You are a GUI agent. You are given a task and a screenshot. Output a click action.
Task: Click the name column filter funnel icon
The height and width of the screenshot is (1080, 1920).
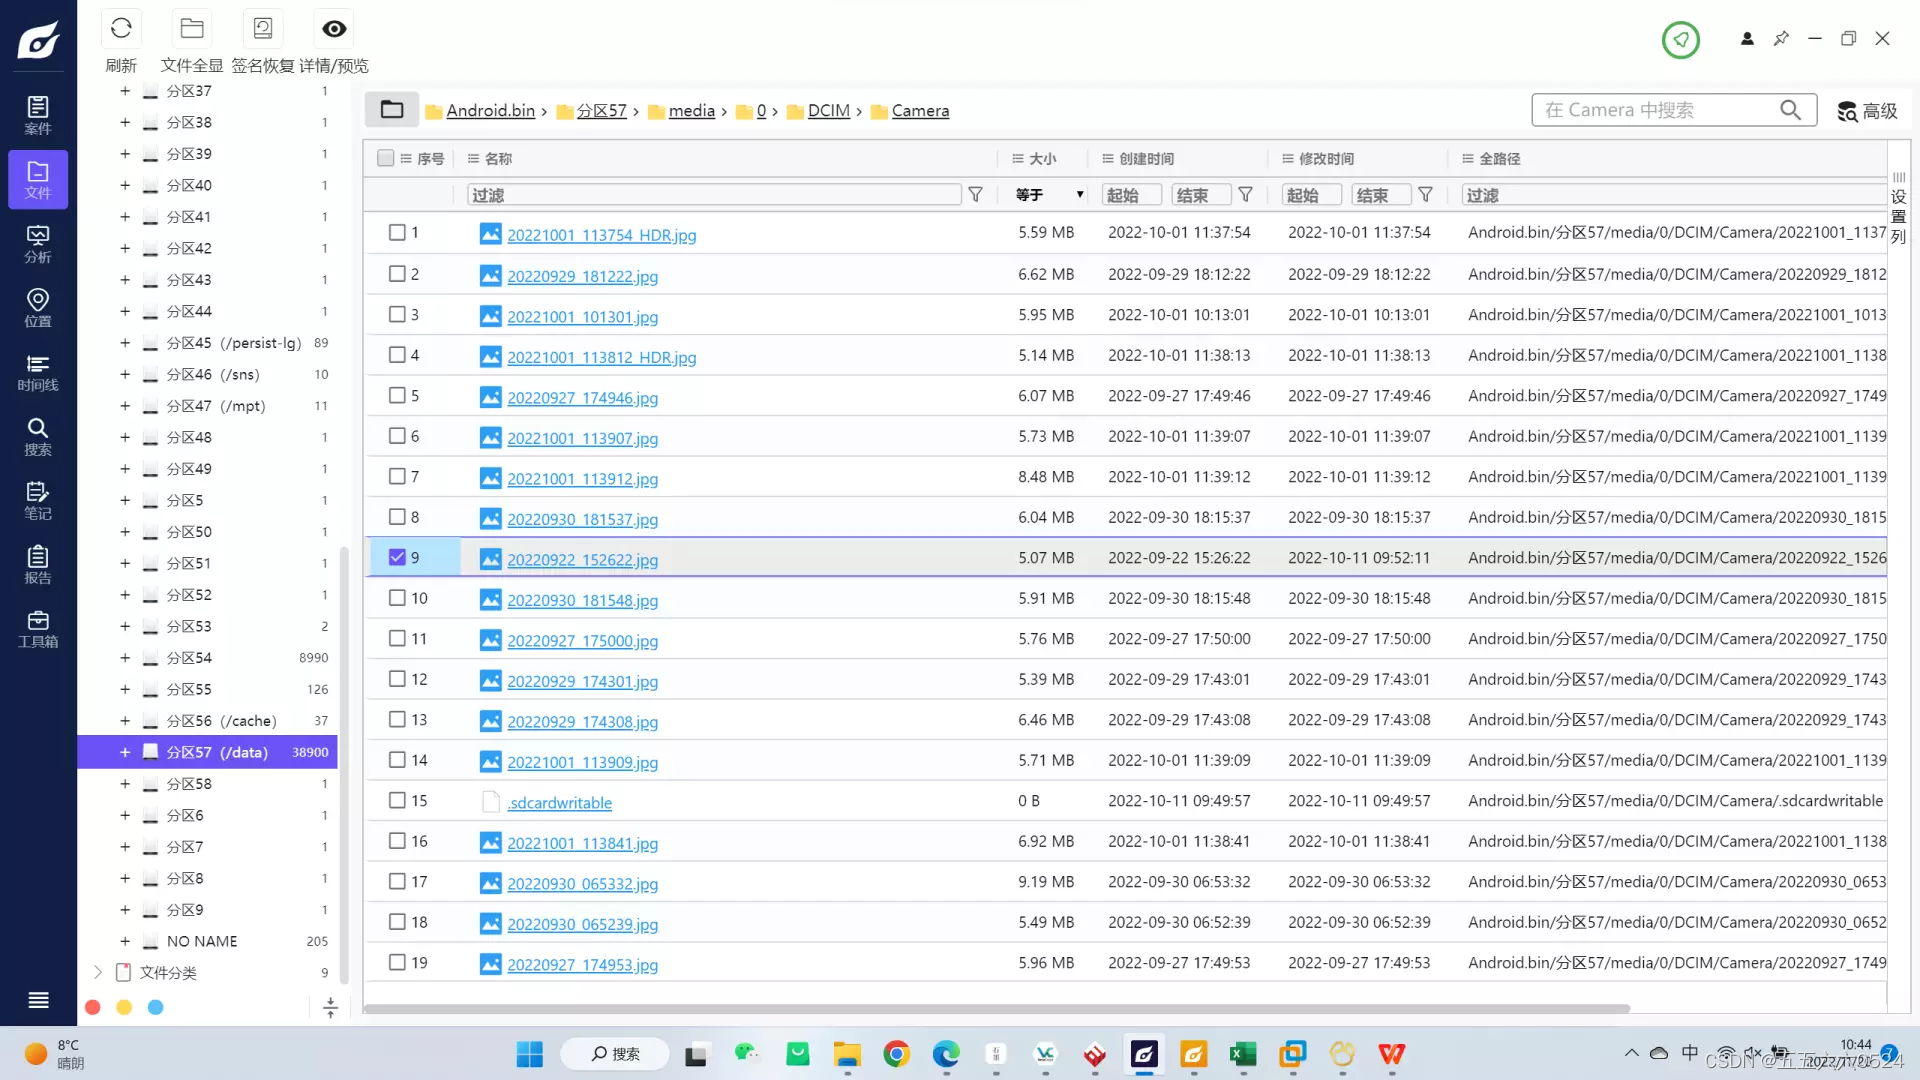click(975, 195)
